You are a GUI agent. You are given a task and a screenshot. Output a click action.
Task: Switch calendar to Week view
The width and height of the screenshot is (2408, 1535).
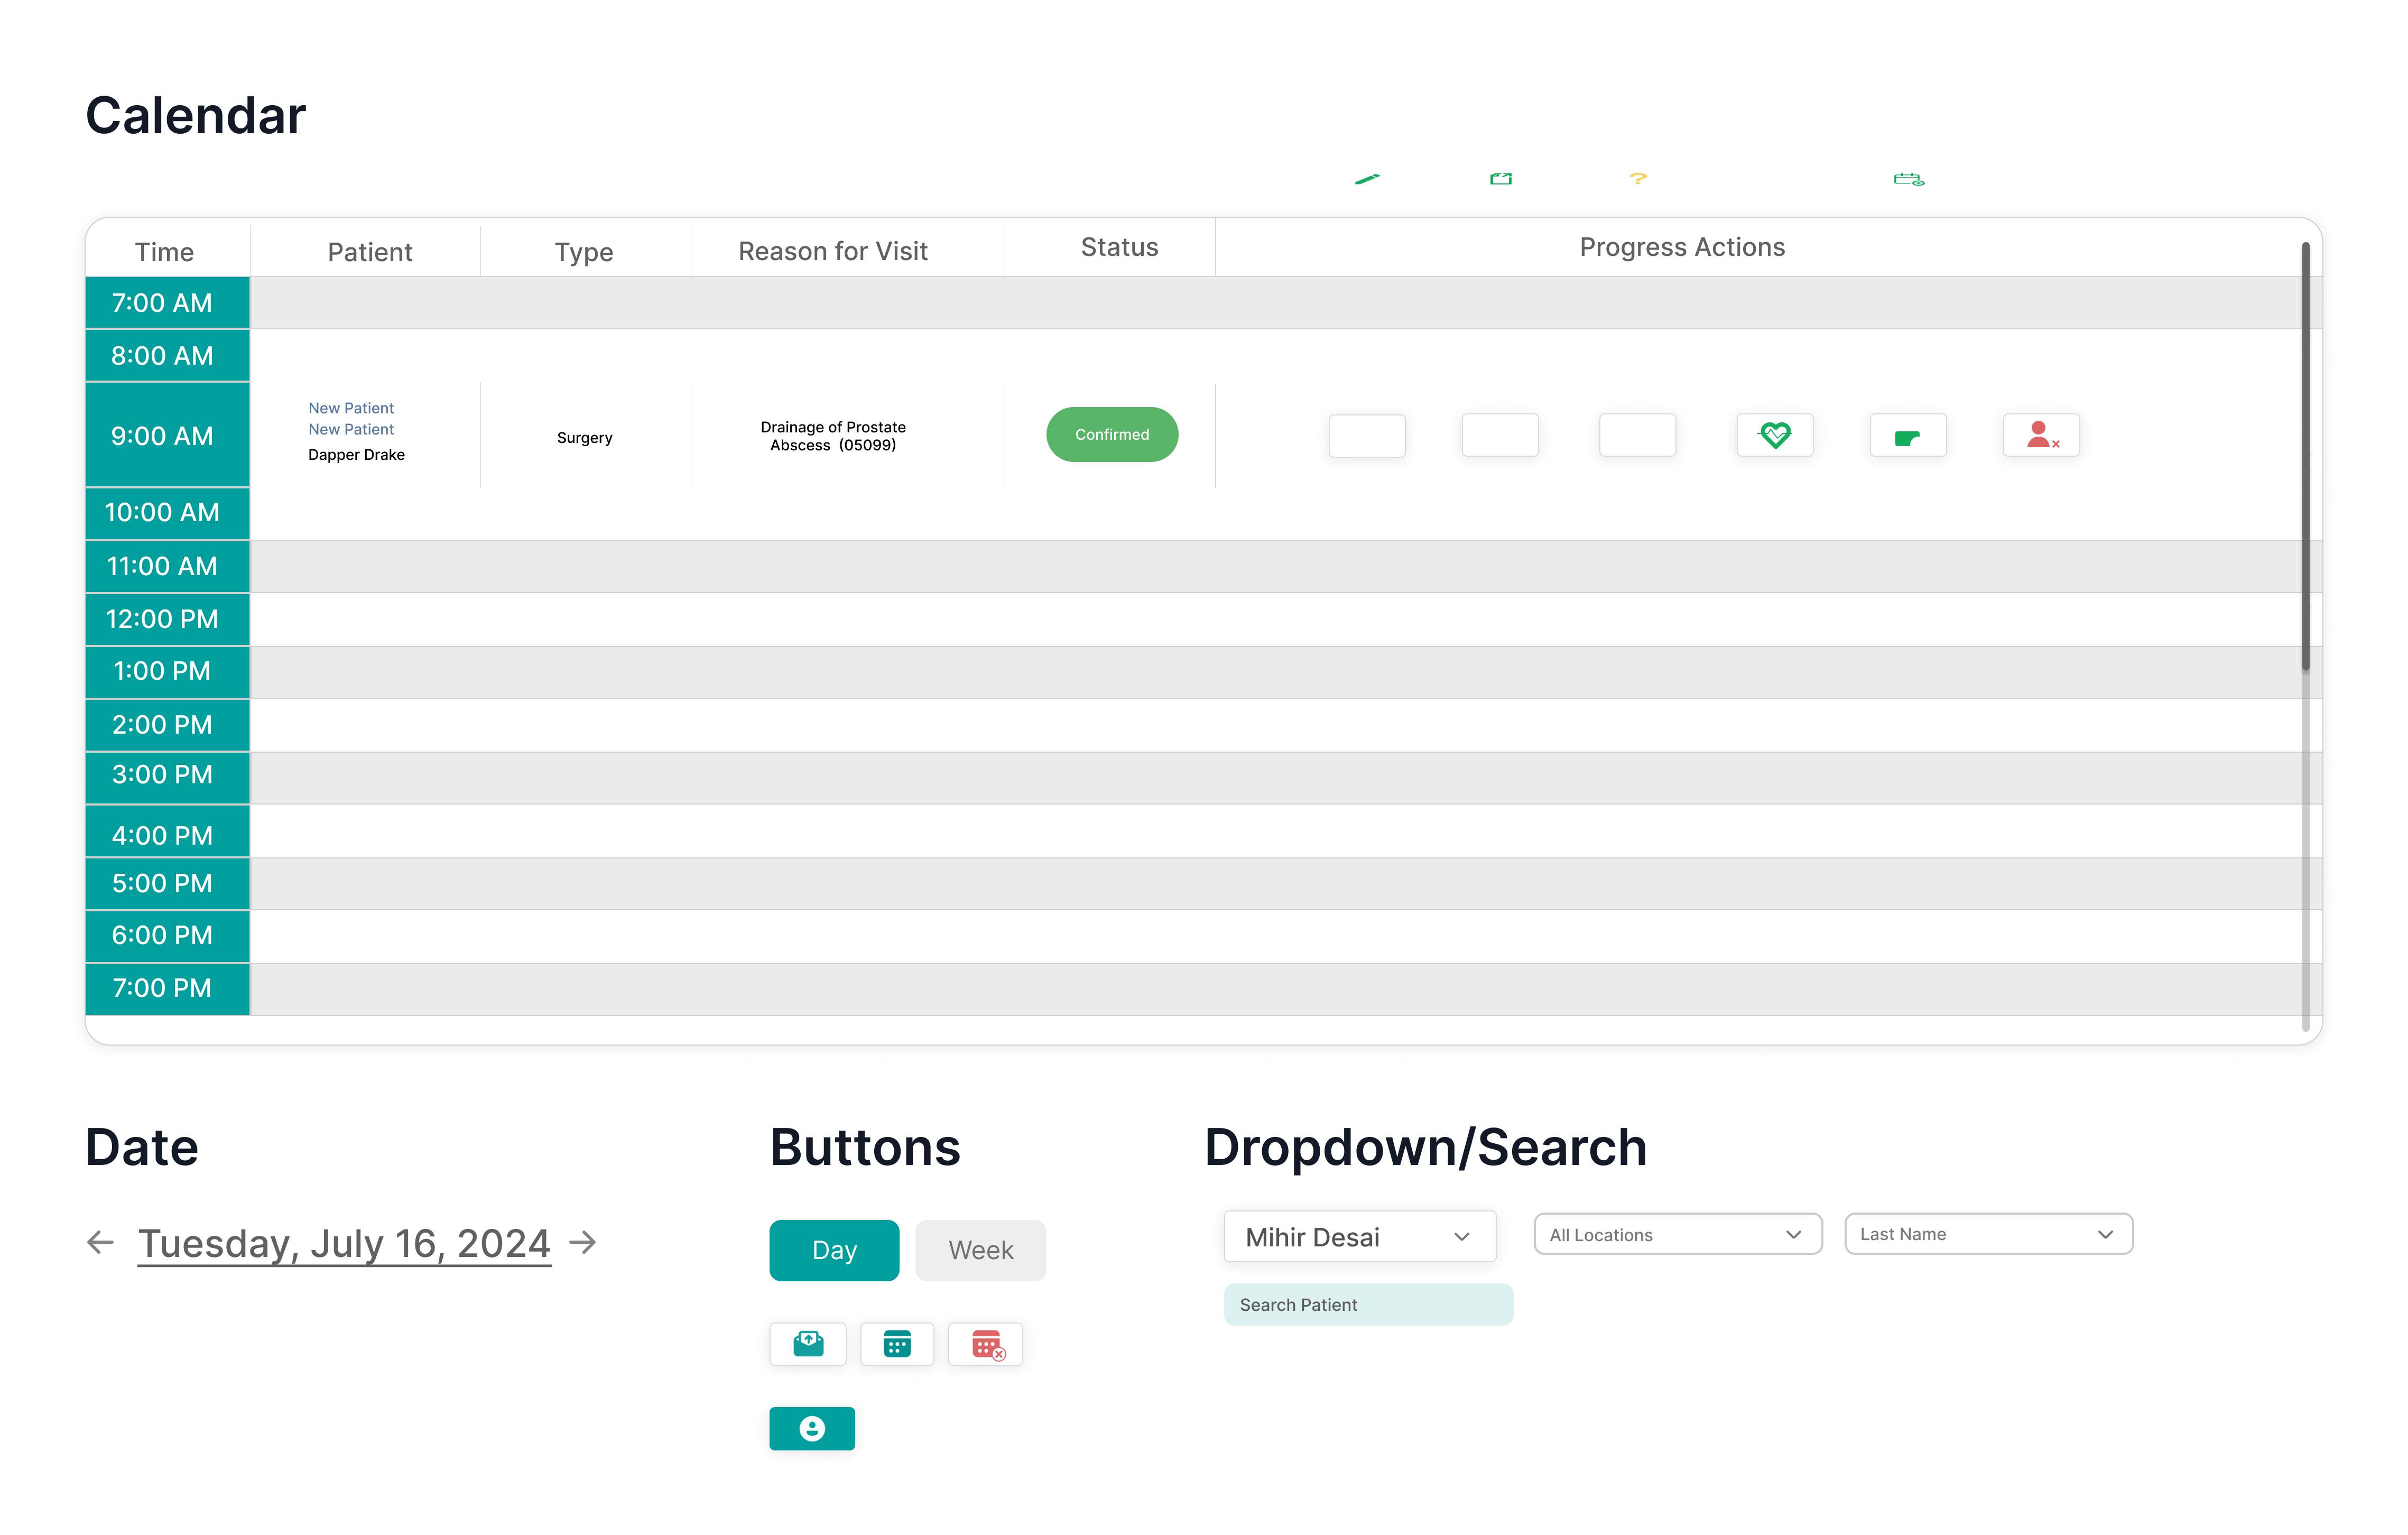click(x=981, y=1250)
